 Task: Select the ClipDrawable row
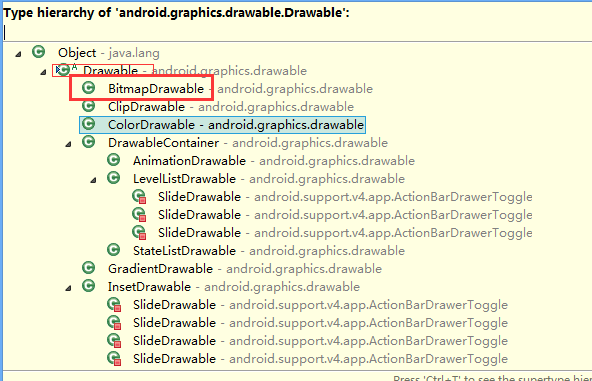pos(218,106)
